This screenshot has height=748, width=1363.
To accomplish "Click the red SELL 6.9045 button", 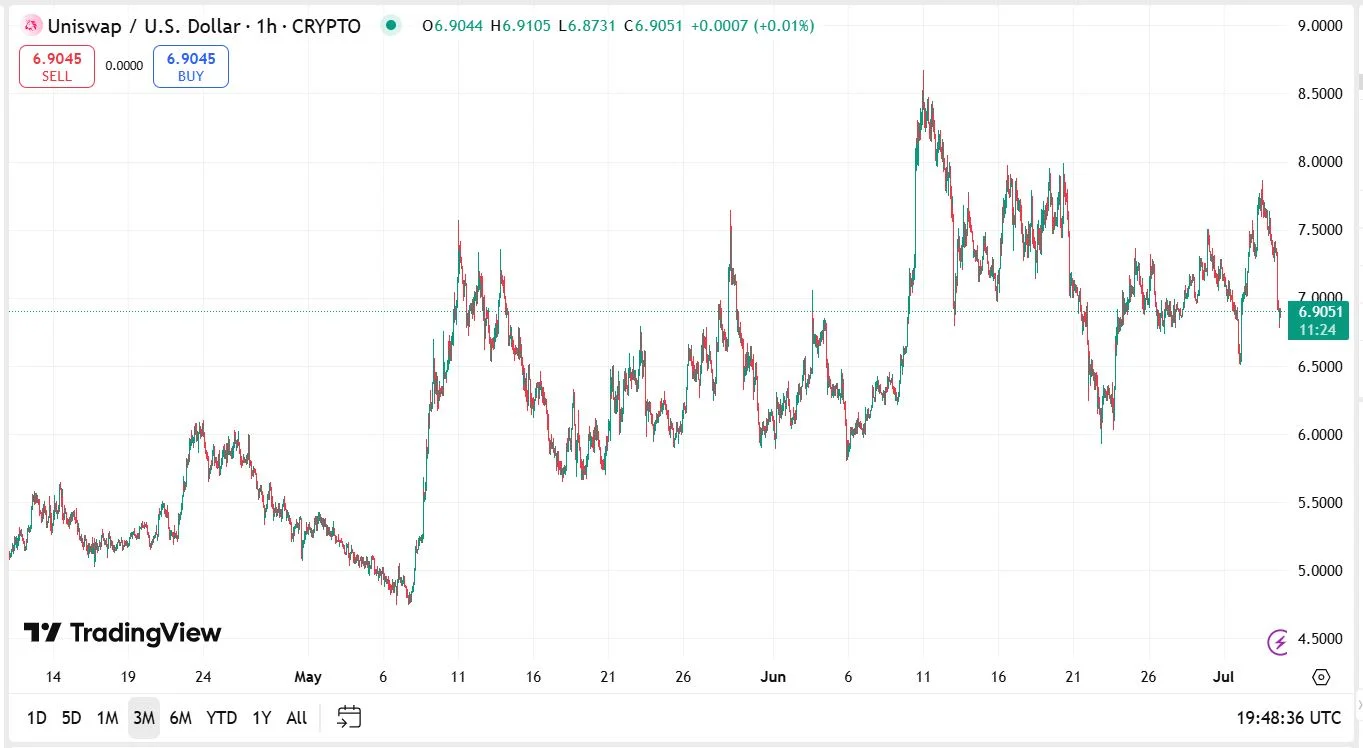I will click(x=57, y=67).
